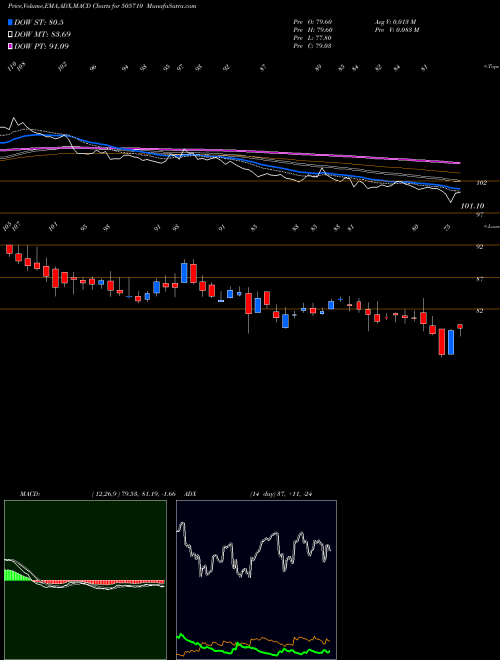This screenshot has width=500, height=660.
Task: Click the blue DOW ST legend swatch
Action: tap(10, 22)
